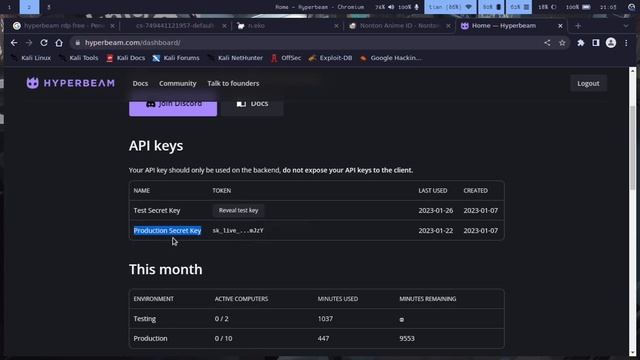Click the Hyperbeam logo
Image resolution: width=640 pixels, height=360 pixels.
click(70, 83)
